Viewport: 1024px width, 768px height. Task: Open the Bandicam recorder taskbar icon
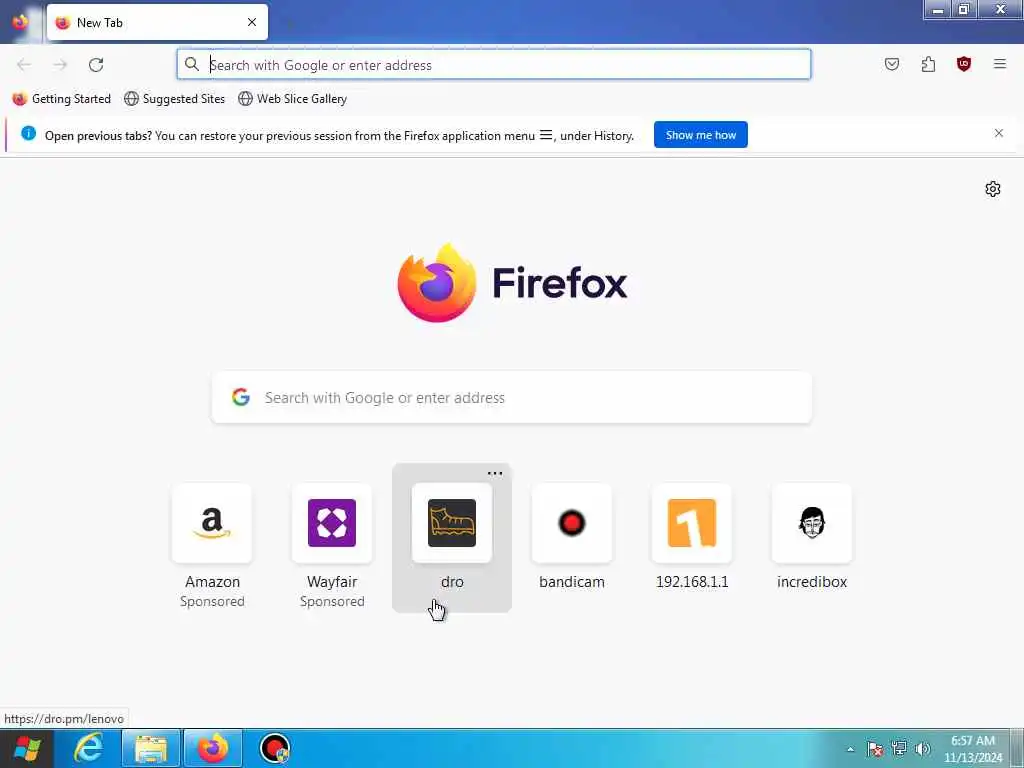click(x=275, y=748)
